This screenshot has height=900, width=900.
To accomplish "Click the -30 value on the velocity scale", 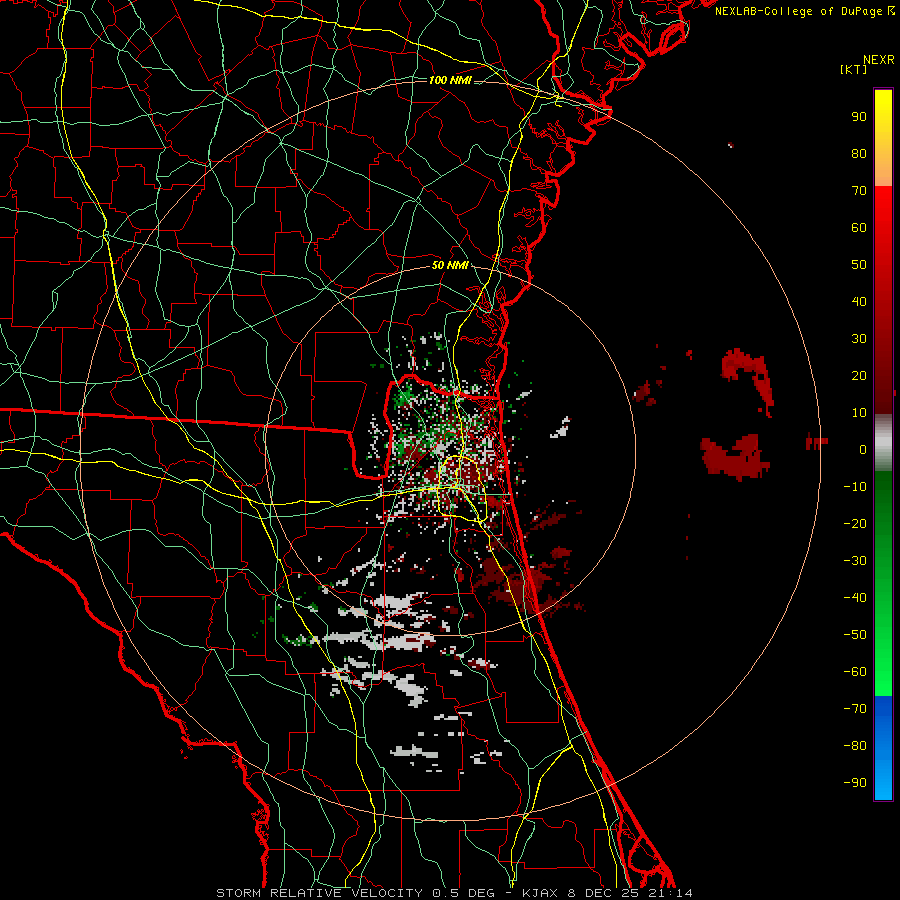I will click(855, 561).
